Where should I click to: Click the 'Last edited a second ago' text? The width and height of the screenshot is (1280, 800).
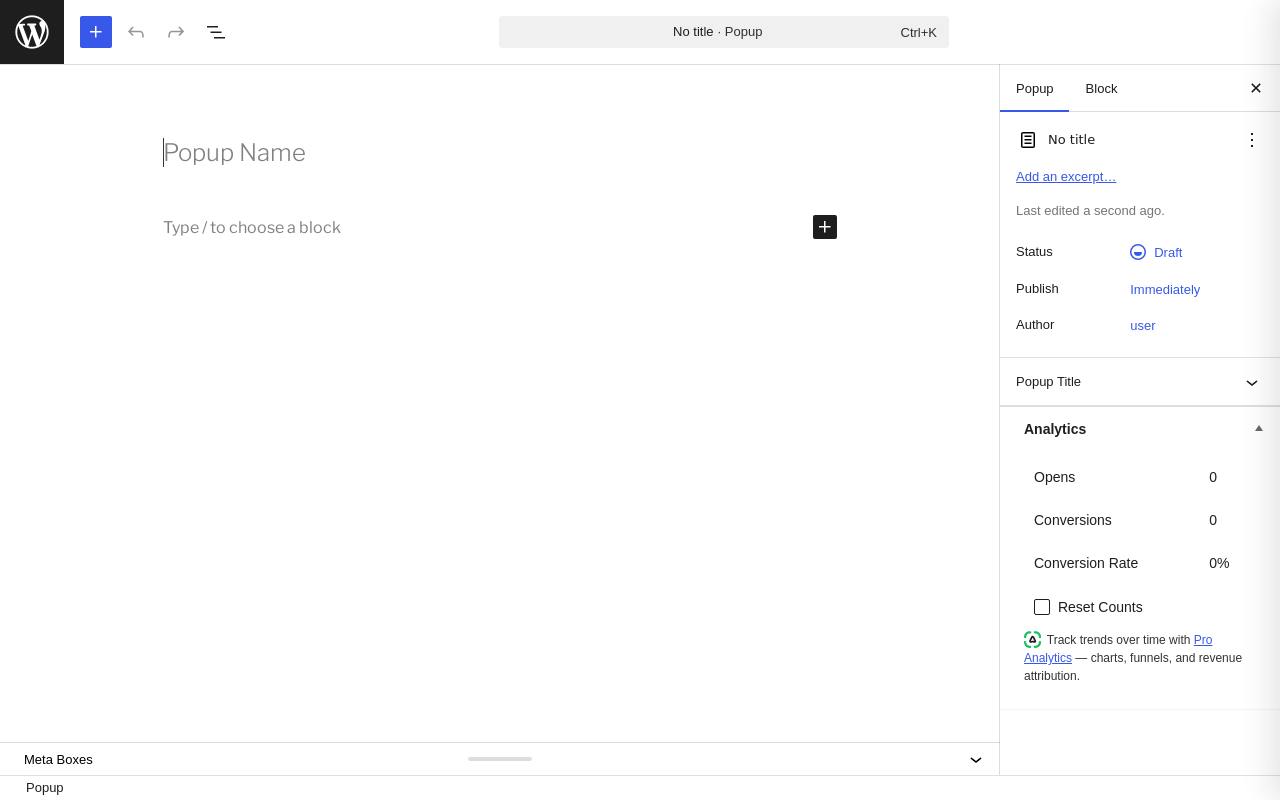point(1090,211)
